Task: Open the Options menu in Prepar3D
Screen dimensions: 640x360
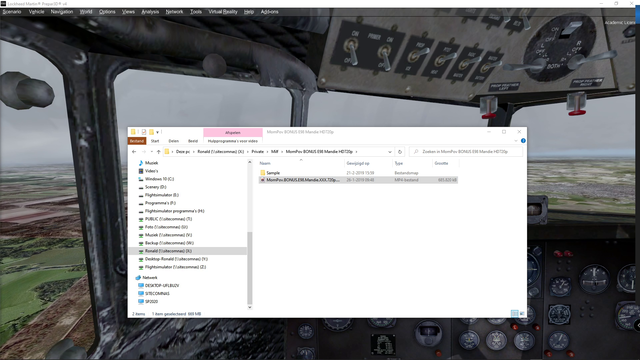Action: [107, 12]
